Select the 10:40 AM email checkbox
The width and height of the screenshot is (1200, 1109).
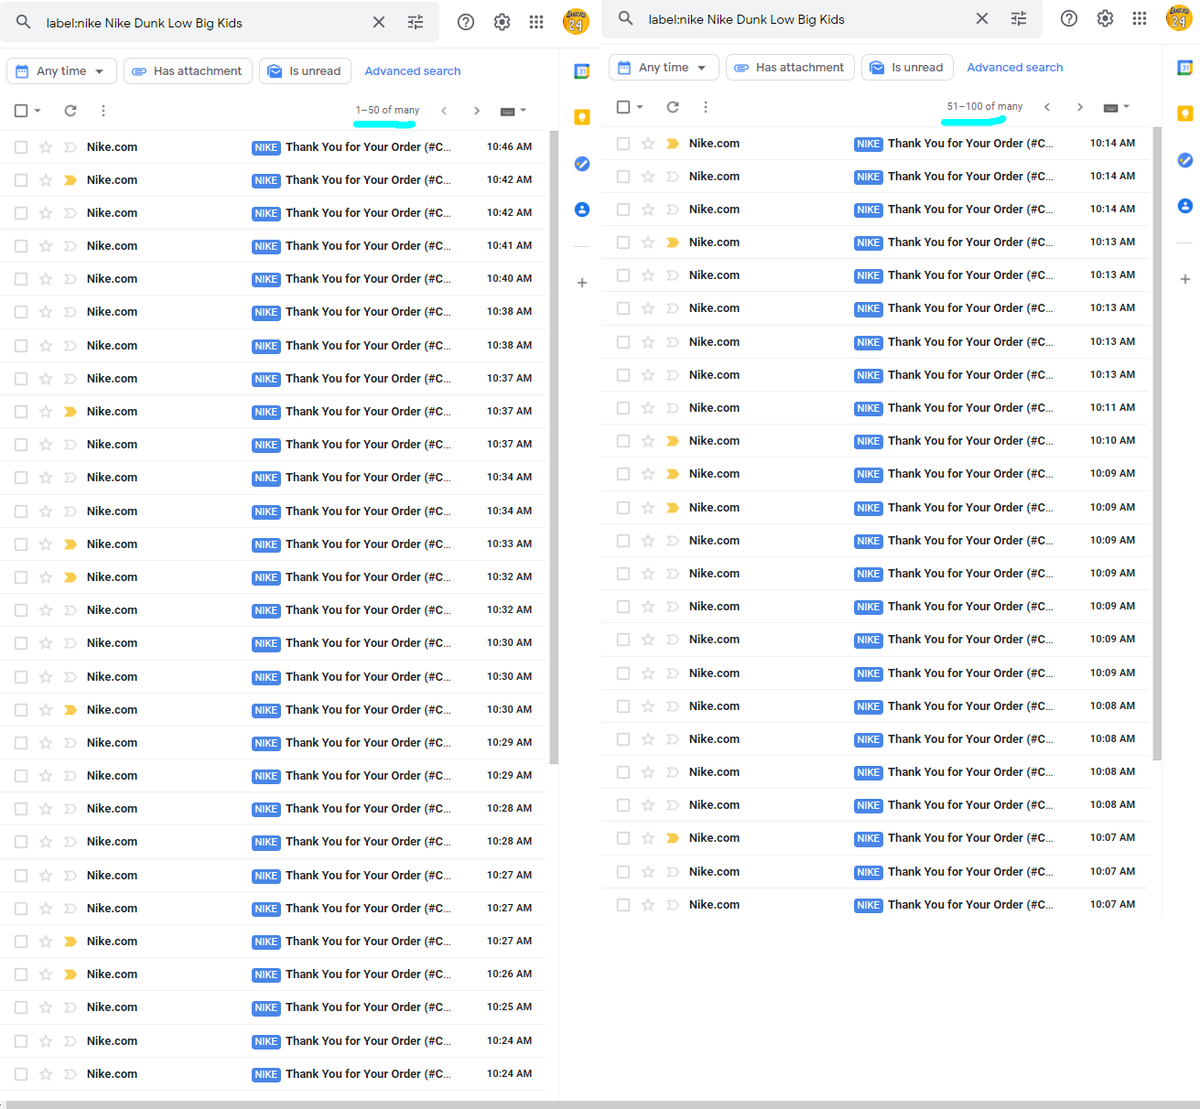(21, 279)
